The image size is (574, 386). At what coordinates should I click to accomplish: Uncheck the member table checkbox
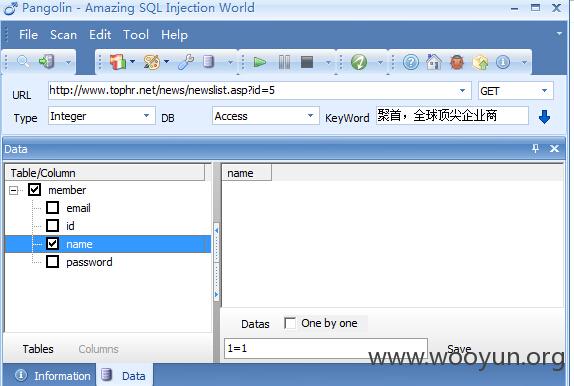click(34, 190)
